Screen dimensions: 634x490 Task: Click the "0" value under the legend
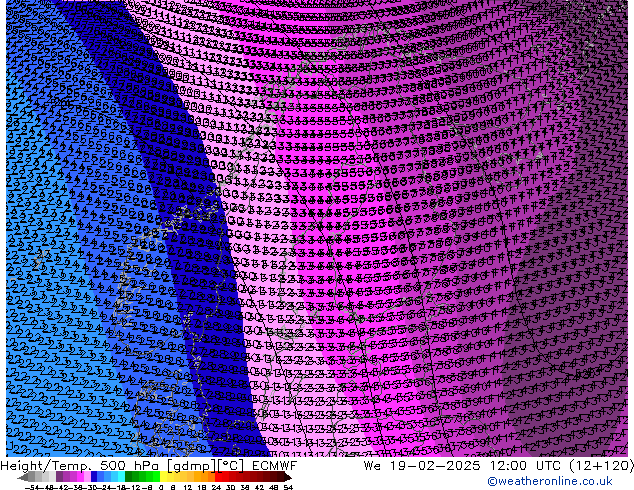161,488
